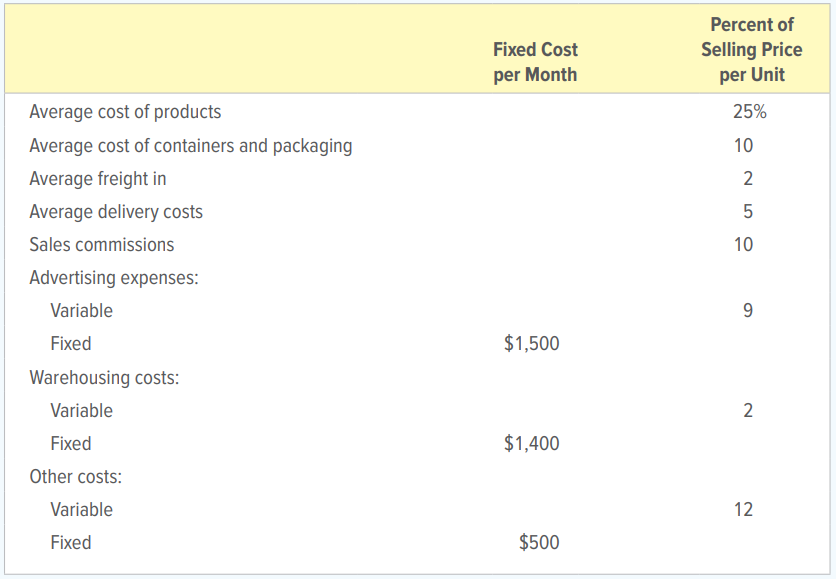
Task: Click the 5 percent delivery costs value
Action: (747, 212)
